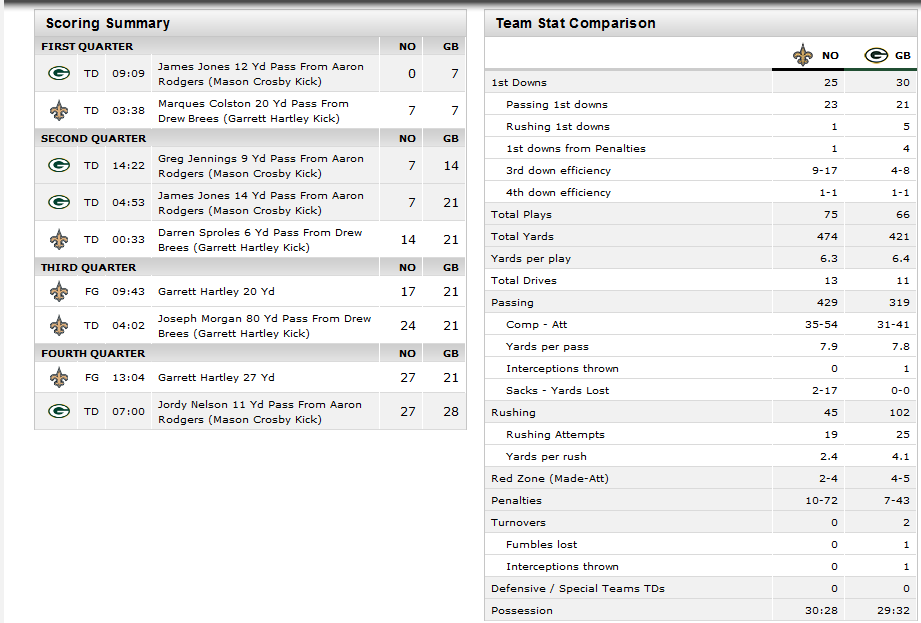The image size is (921, 623).
Task: Click Saints logo beside Joseph Morgan touchdown
Action: (x=59, y=326)
